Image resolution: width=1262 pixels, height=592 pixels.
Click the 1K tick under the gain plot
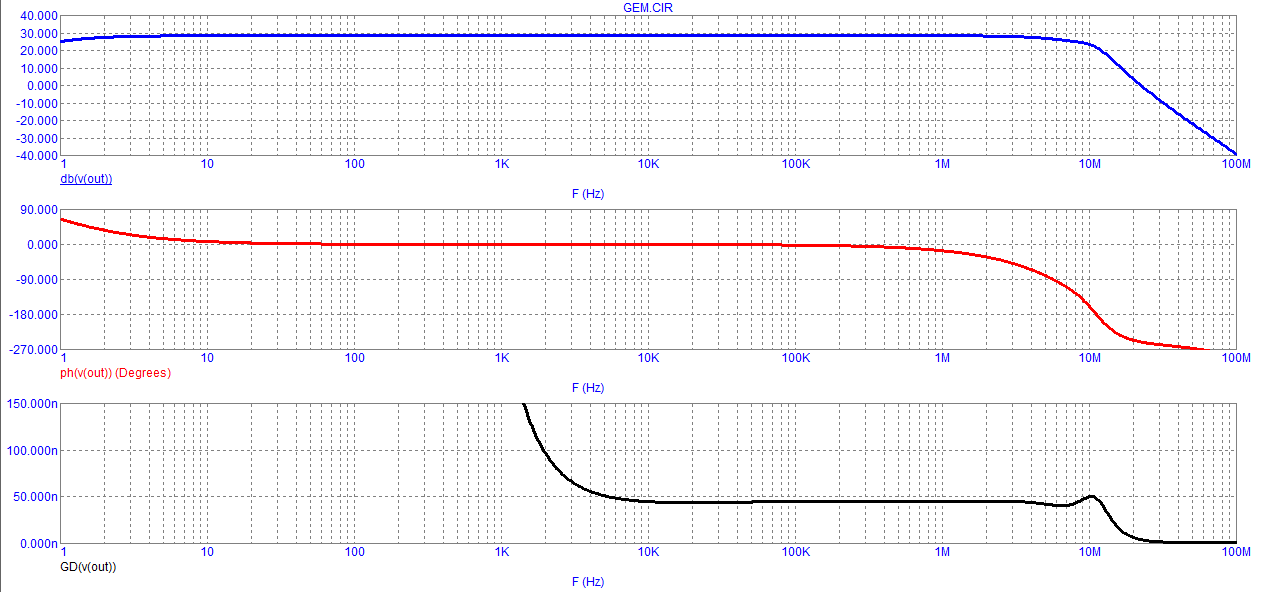click(502, 164)
